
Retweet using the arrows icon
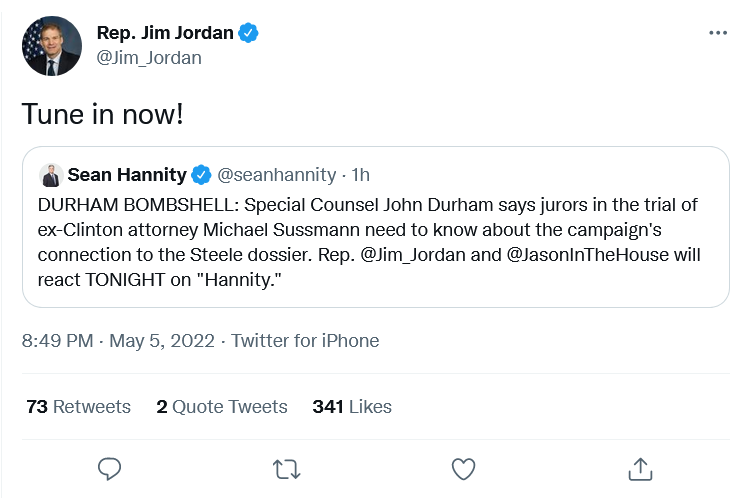tap(286, 468)
